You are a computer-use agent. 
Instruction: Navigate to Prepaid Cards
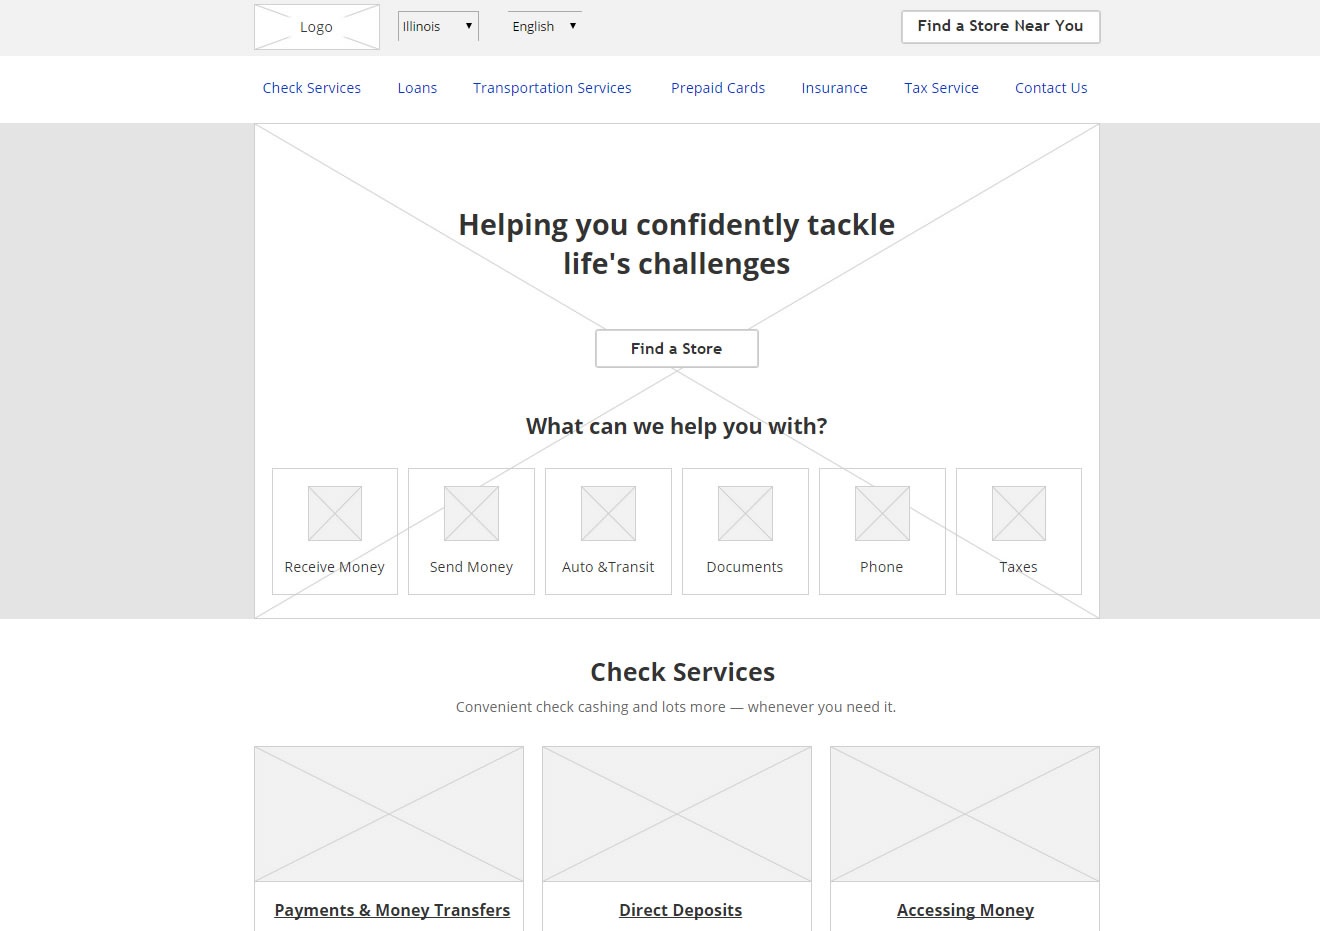point(718,88)
